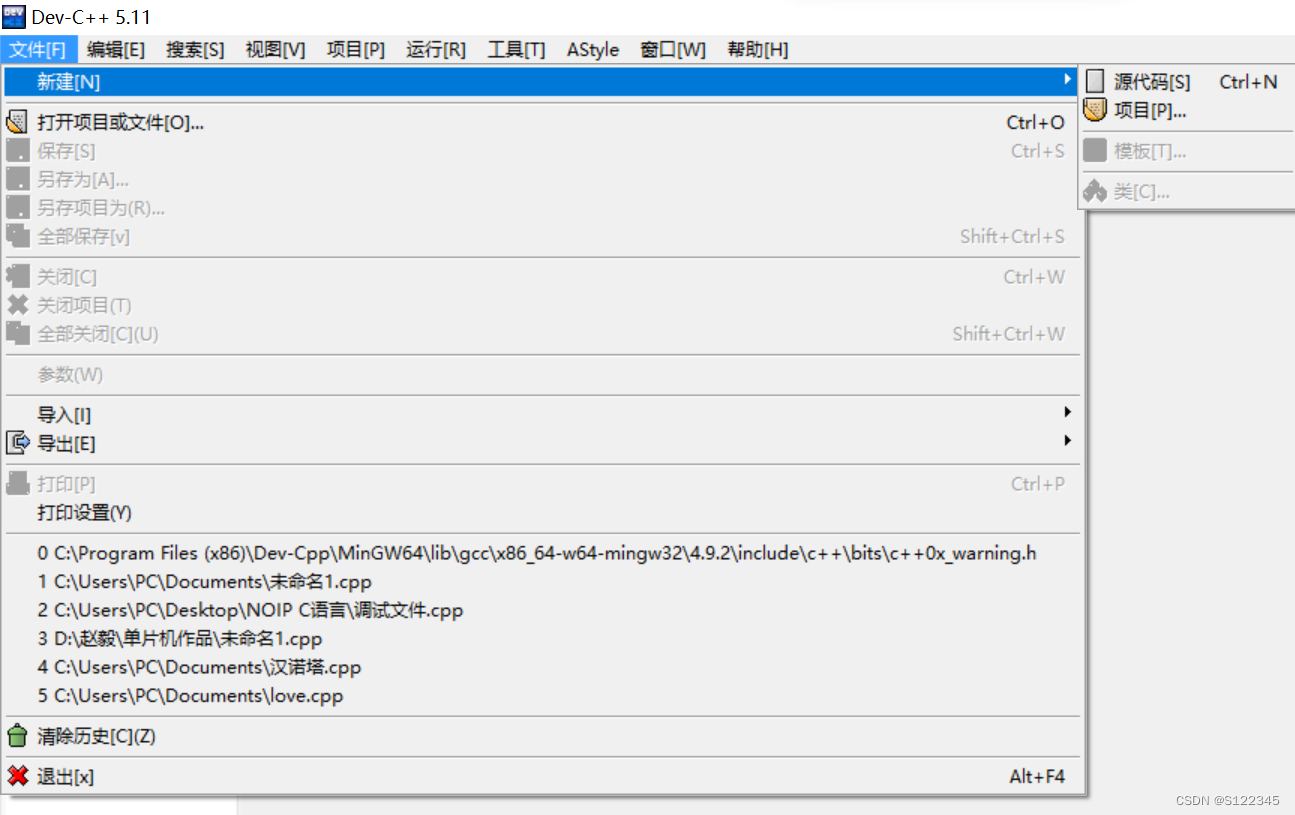Expand the 导入[I] submenu arrow

click(x=1068, y=412)
